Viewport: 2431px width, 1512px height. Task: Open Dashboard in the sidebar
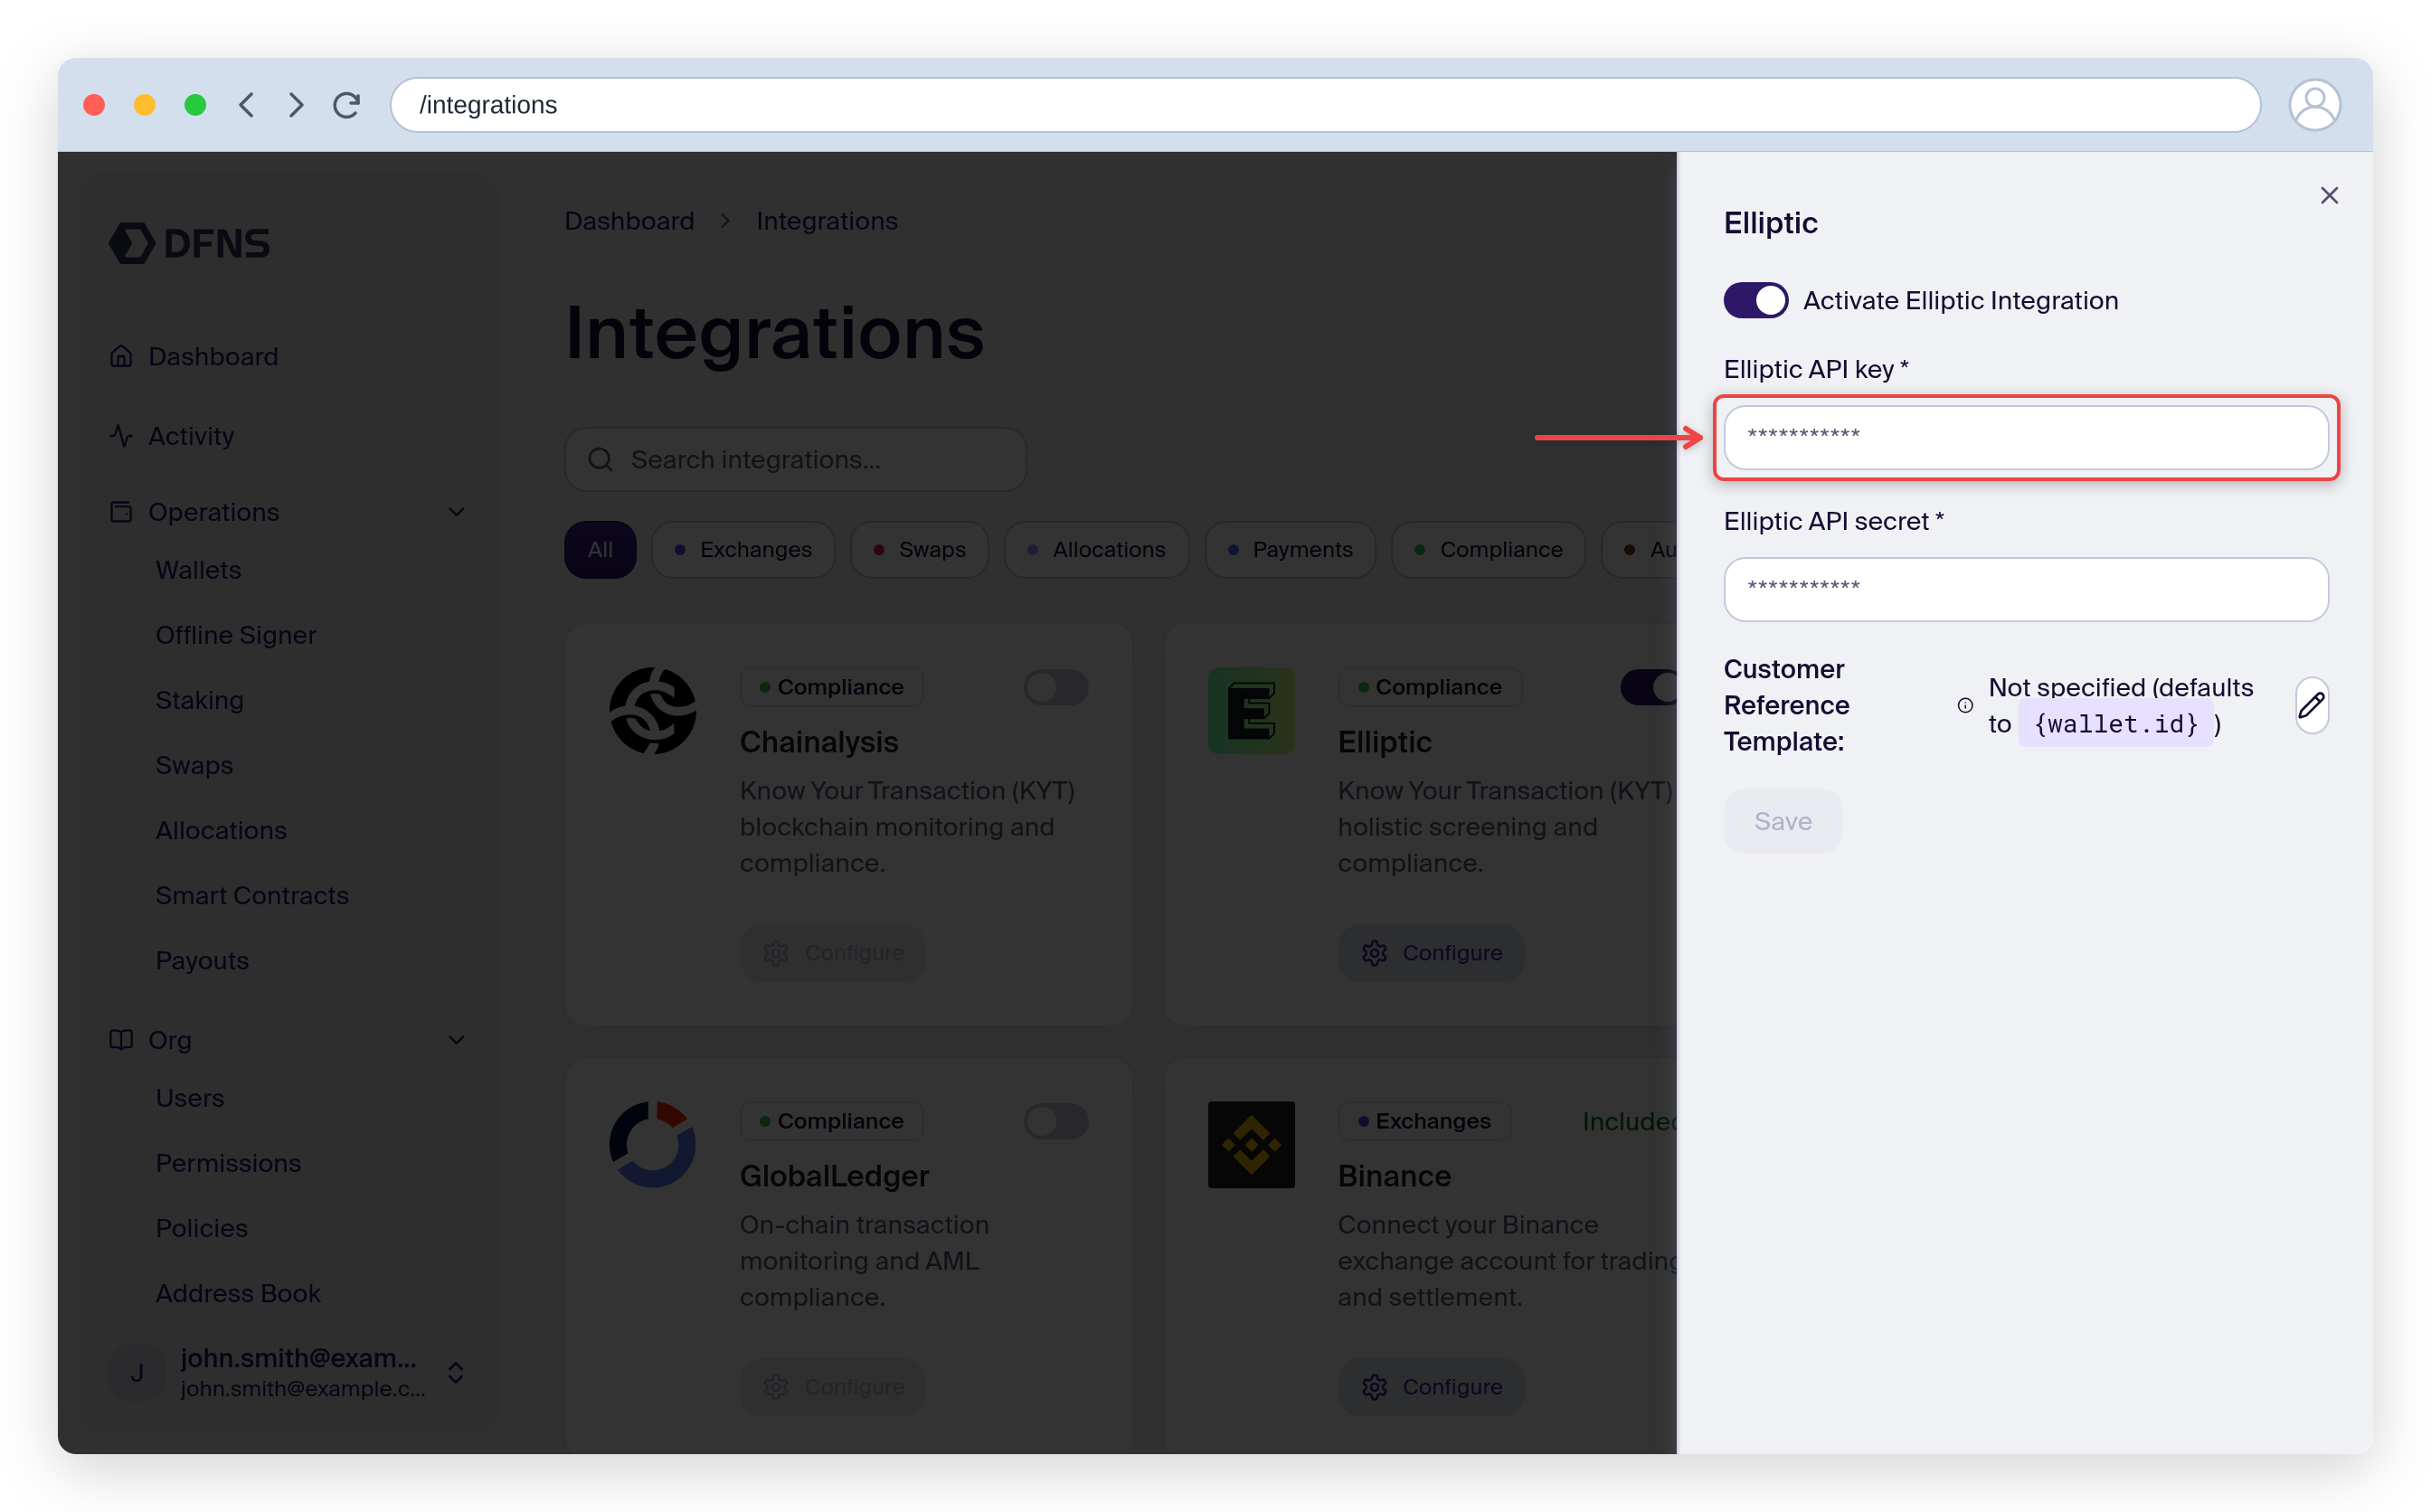point(213,356)
